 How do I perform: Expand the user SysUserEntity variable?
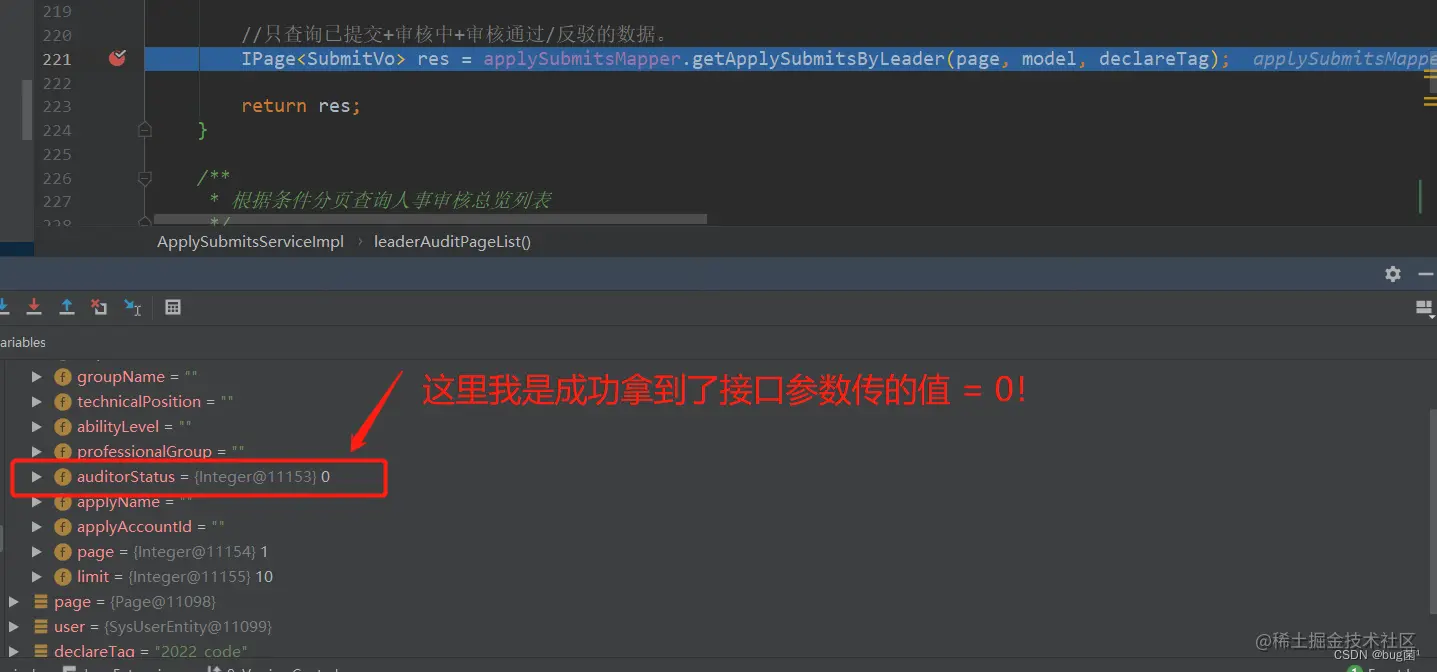[13, 627]
